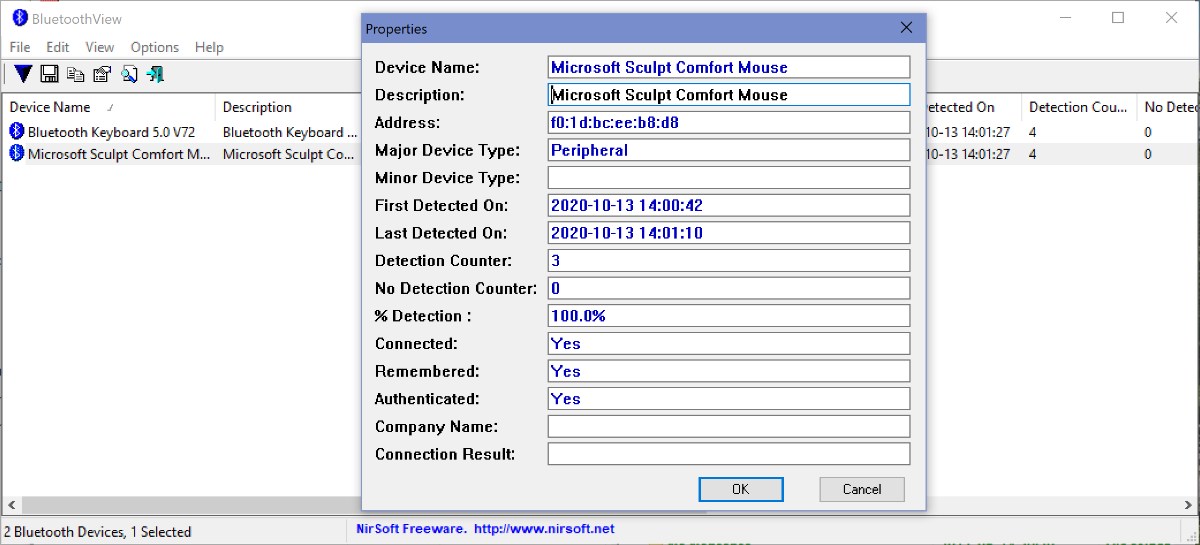Click the dark triangle toolbar icon
This screenshot has height=545, width=1200.
[23, 74]
